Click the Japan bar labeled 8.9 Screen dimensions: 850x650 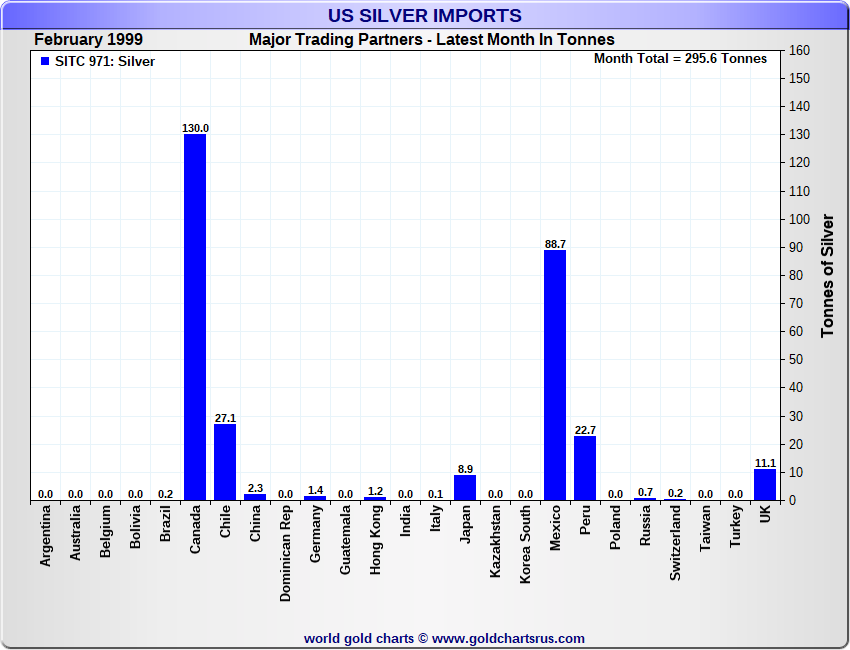click(465, 488)
